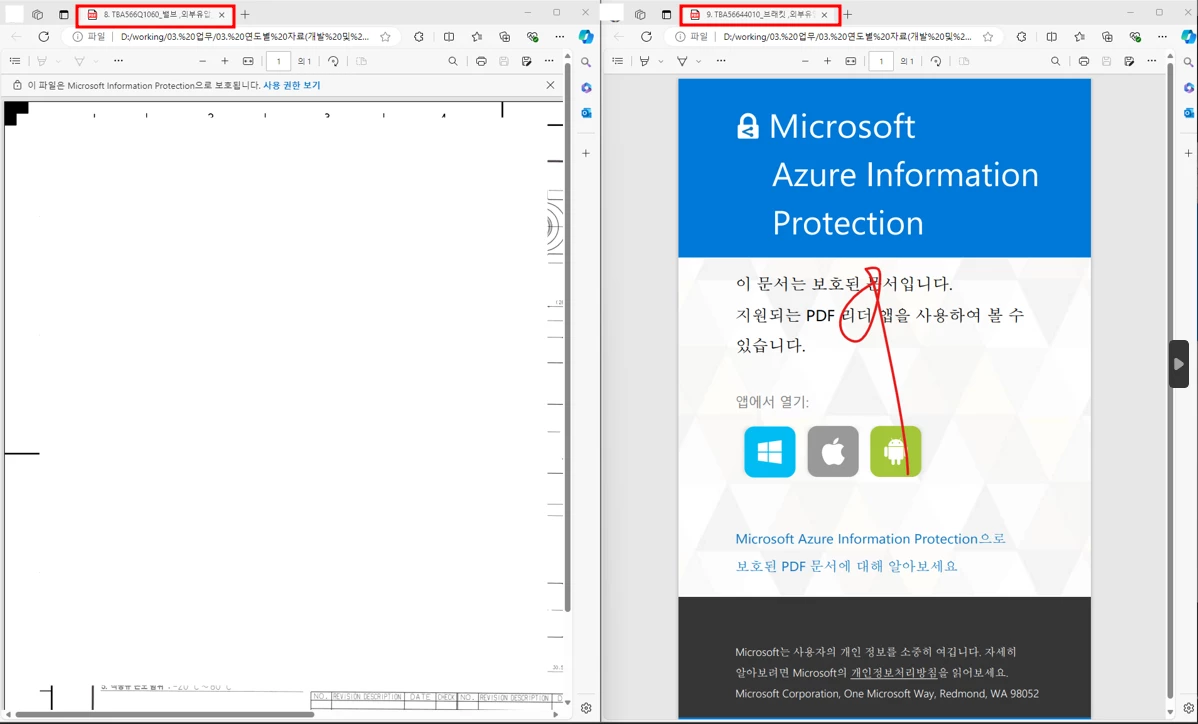Expand the collapsed side panel arrow in right window
The height and width of the screenshot is (724, 1198).
tap(1179, 364)
